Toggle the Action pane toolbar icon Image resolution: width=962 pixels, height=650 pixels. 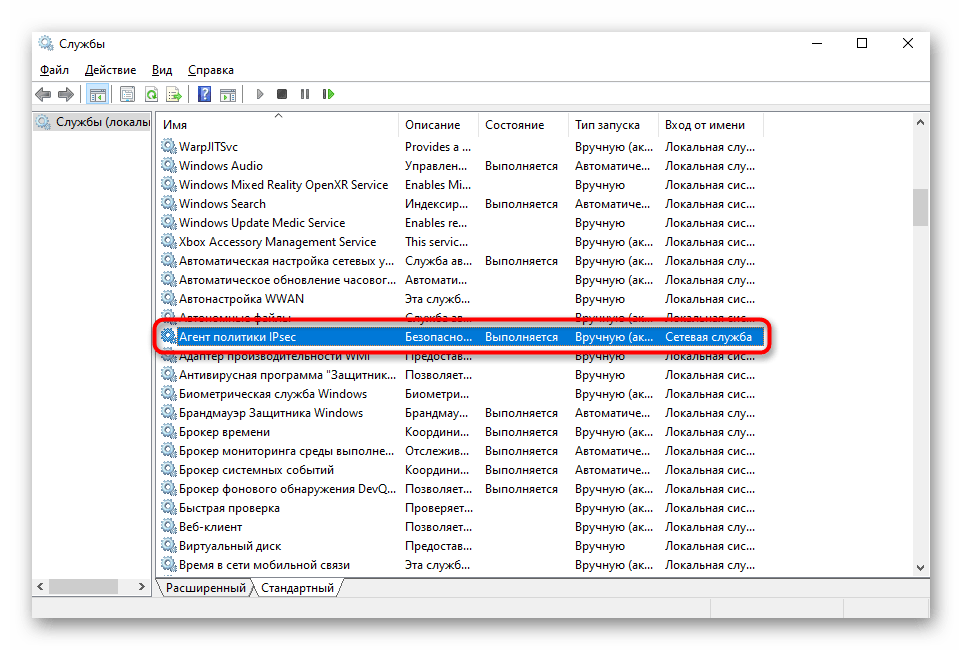coord(228,95)
